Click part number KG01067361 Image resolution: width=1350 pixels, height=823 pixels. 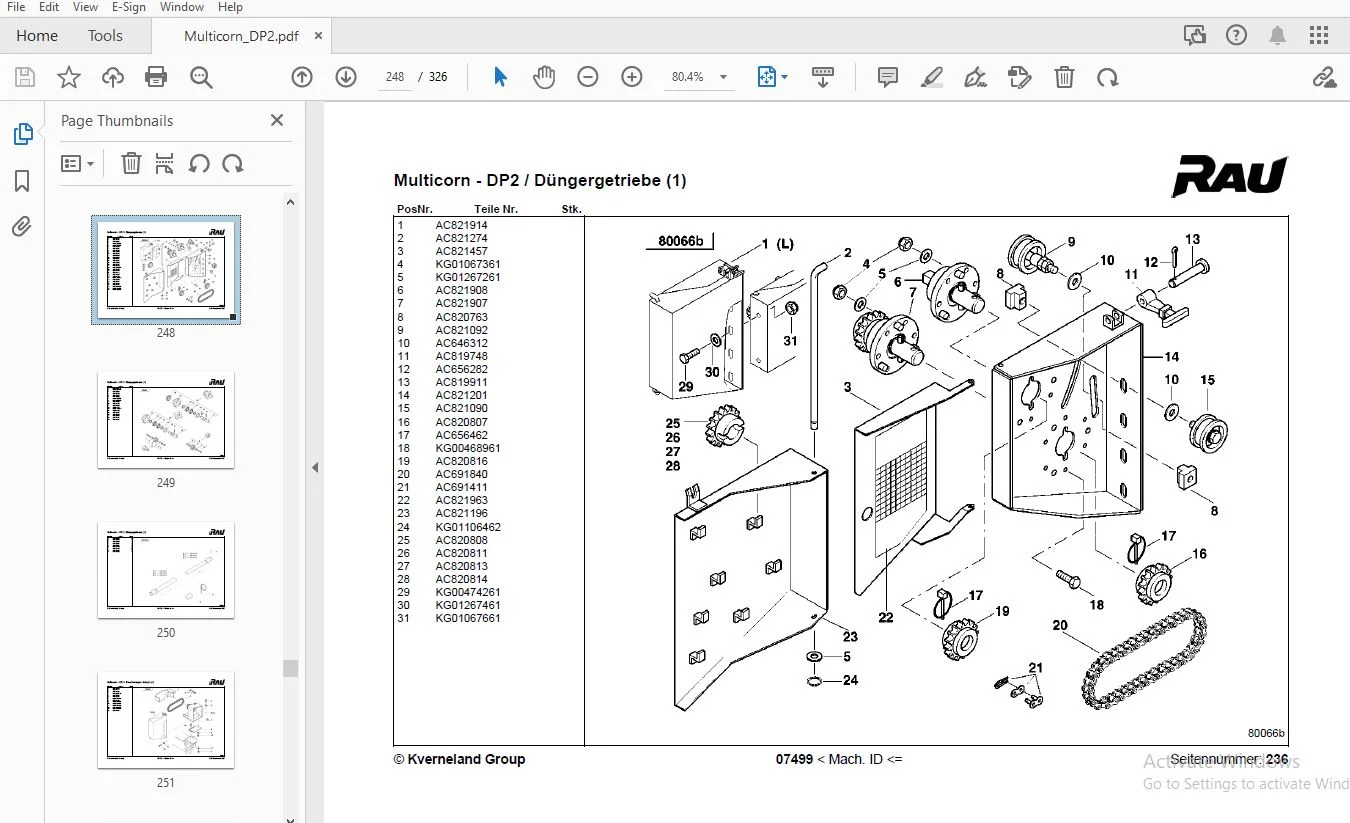click(468, 264)
